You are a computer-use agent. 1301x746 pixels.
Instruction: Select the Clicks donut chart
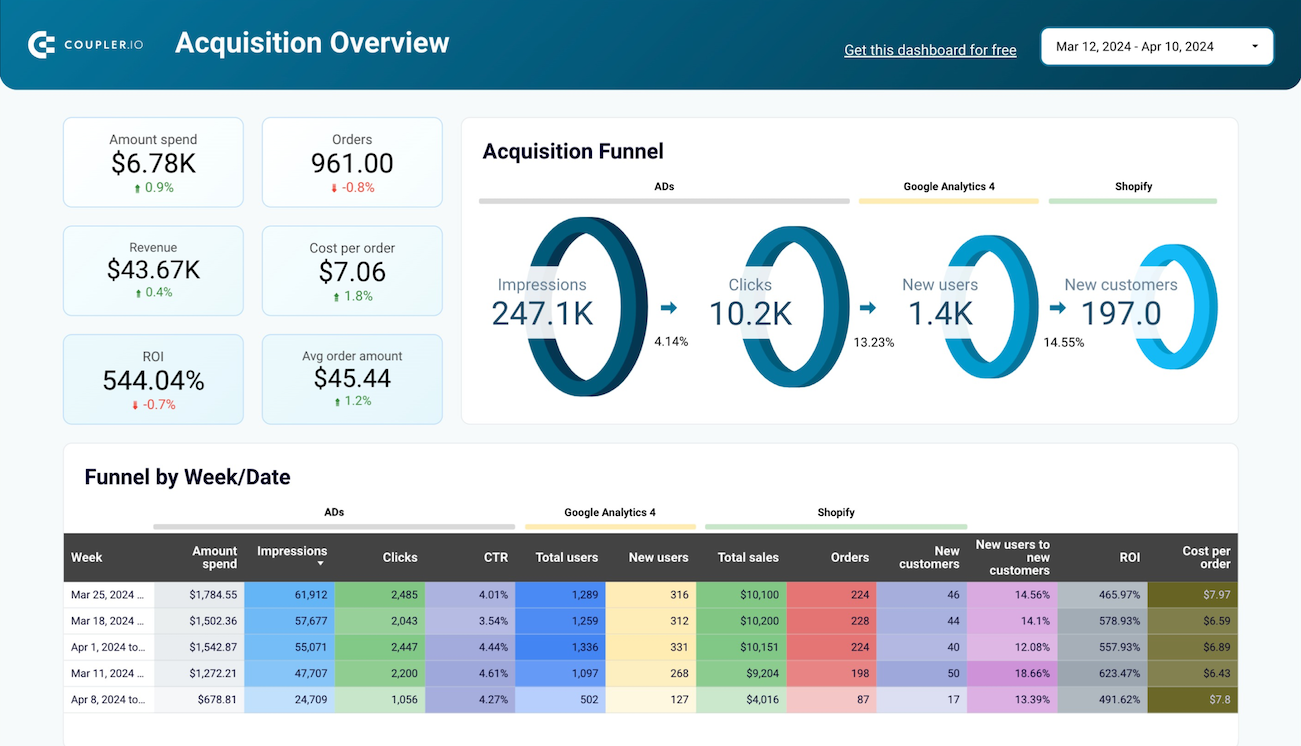click(x=793, y=305)
